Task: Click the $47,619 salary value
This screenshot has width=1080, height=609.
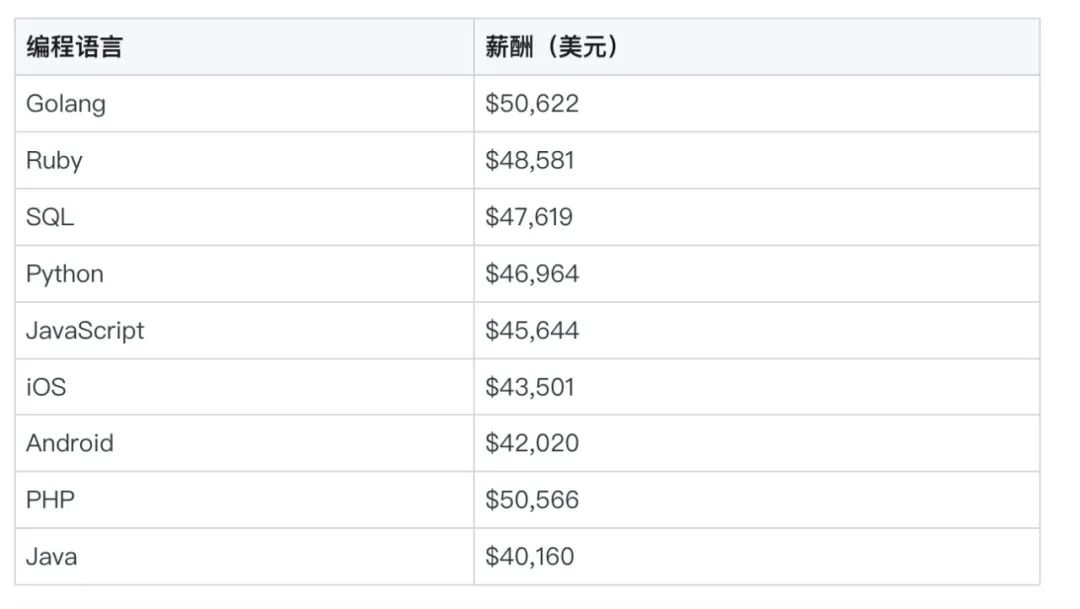Action: (529, 217)
